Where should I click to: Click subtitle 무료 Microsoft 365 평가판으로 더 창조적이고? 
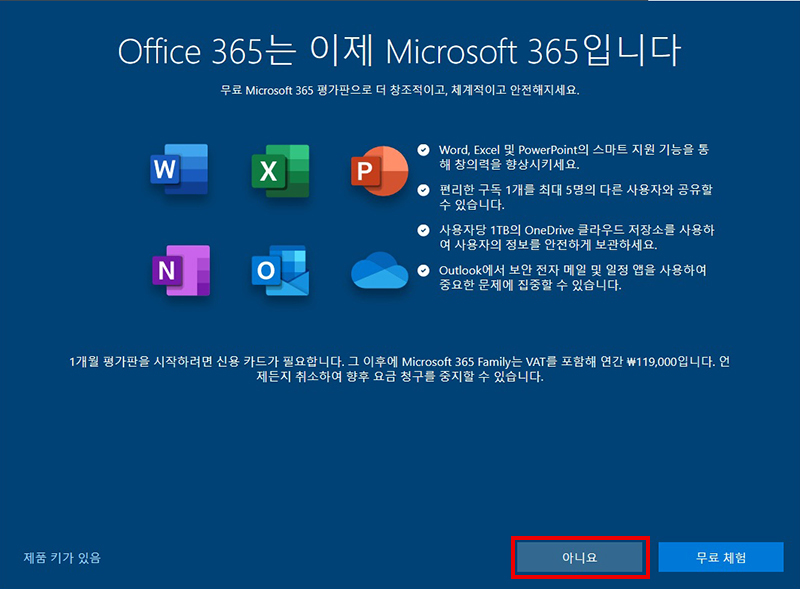pyautogui.click(x=399, y=90)
